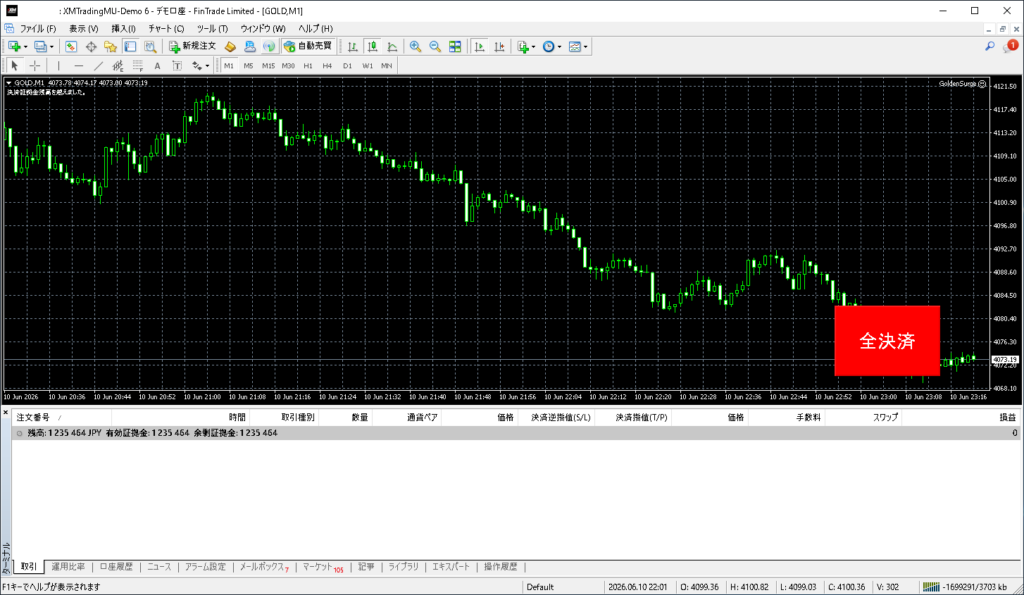Expand the indicators dropdown arrow
1024x595 pixels.
click(x=534, y=47)
